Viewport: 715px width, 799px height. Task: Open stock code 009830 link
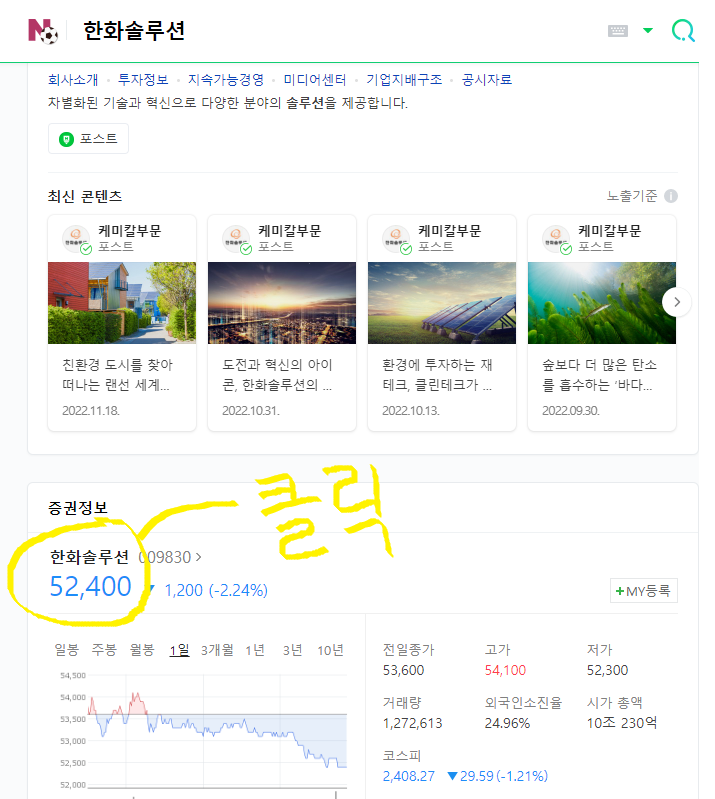(x=170, y=557)
